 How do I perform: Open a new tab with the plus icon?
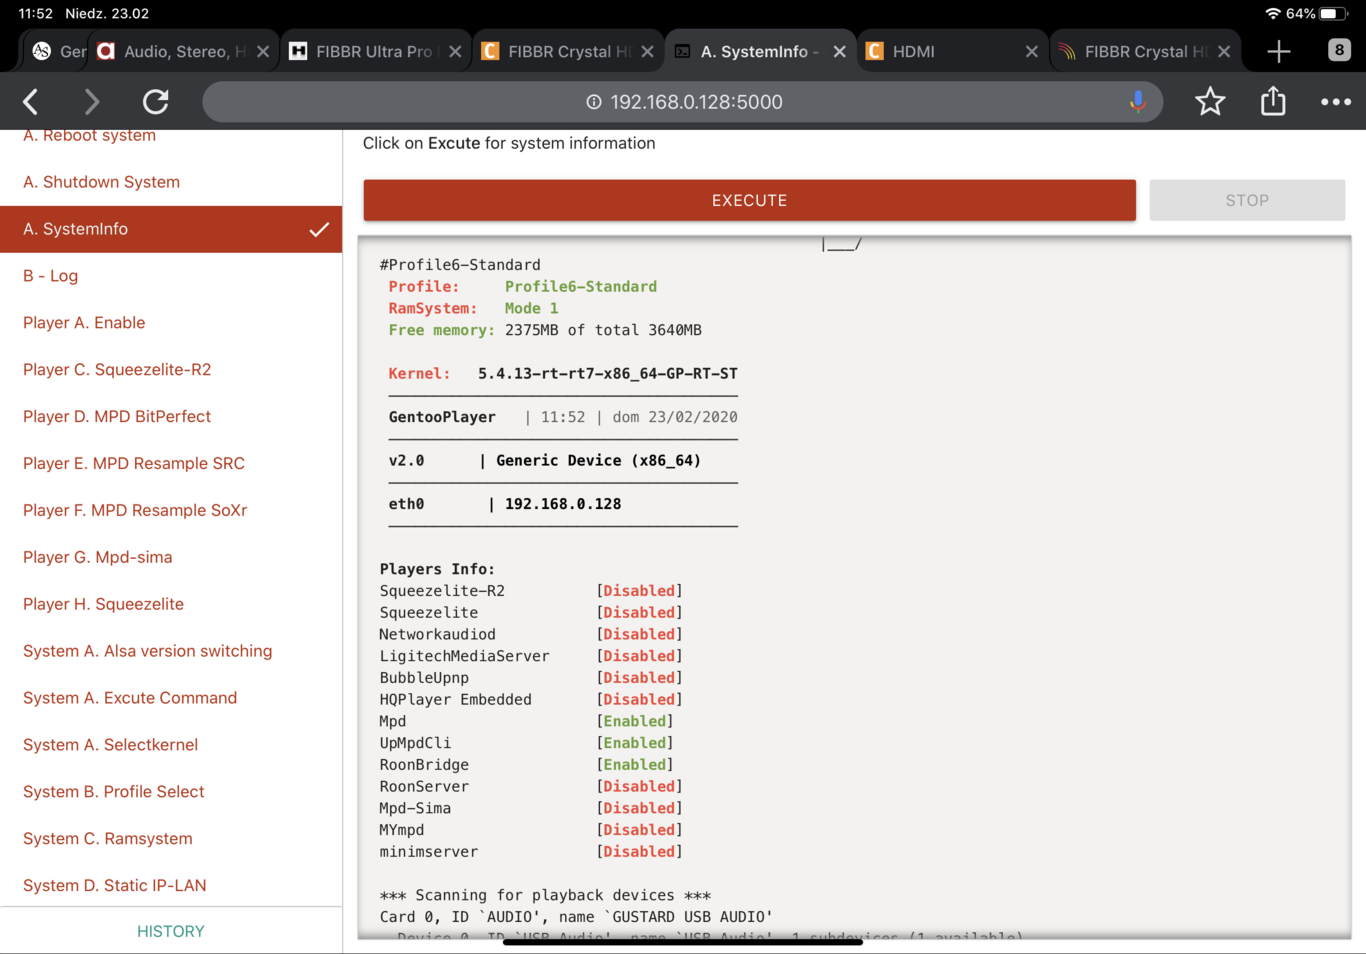point(1279,51)
